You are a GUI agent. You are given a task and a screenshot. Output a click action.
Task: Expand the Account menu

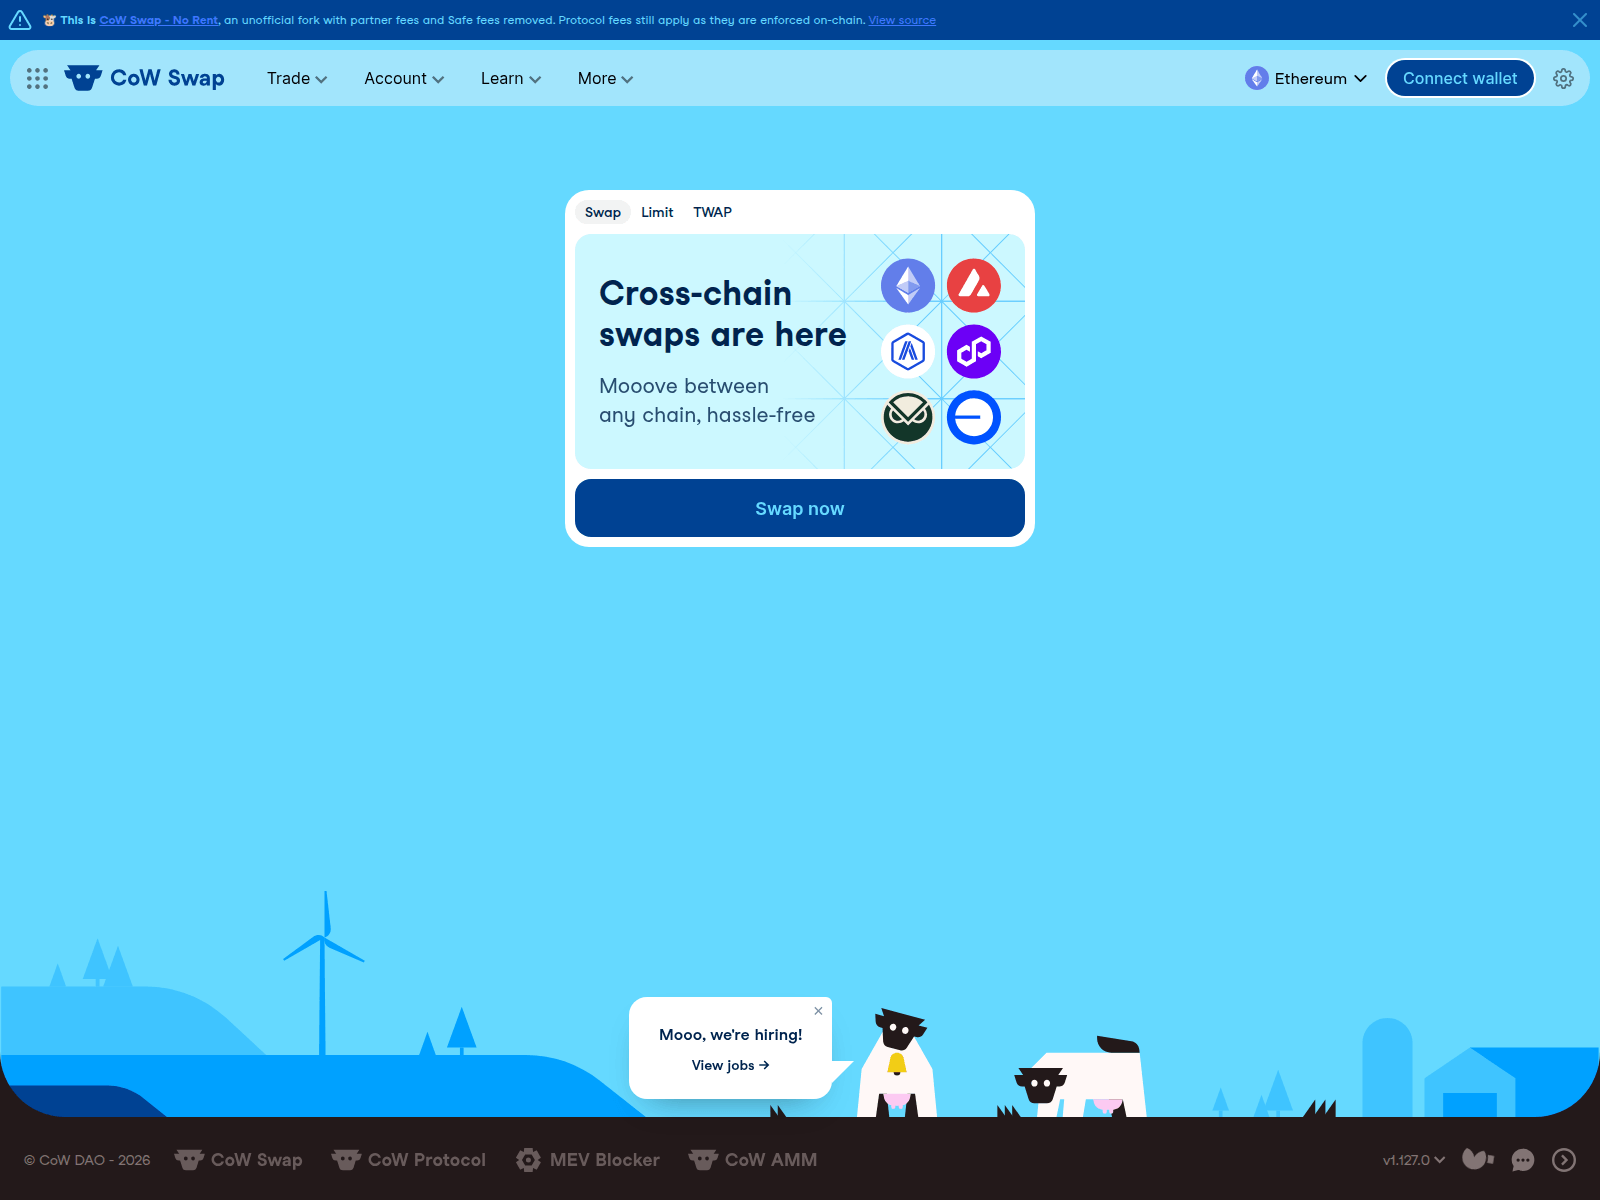click(x=404, y=78)
